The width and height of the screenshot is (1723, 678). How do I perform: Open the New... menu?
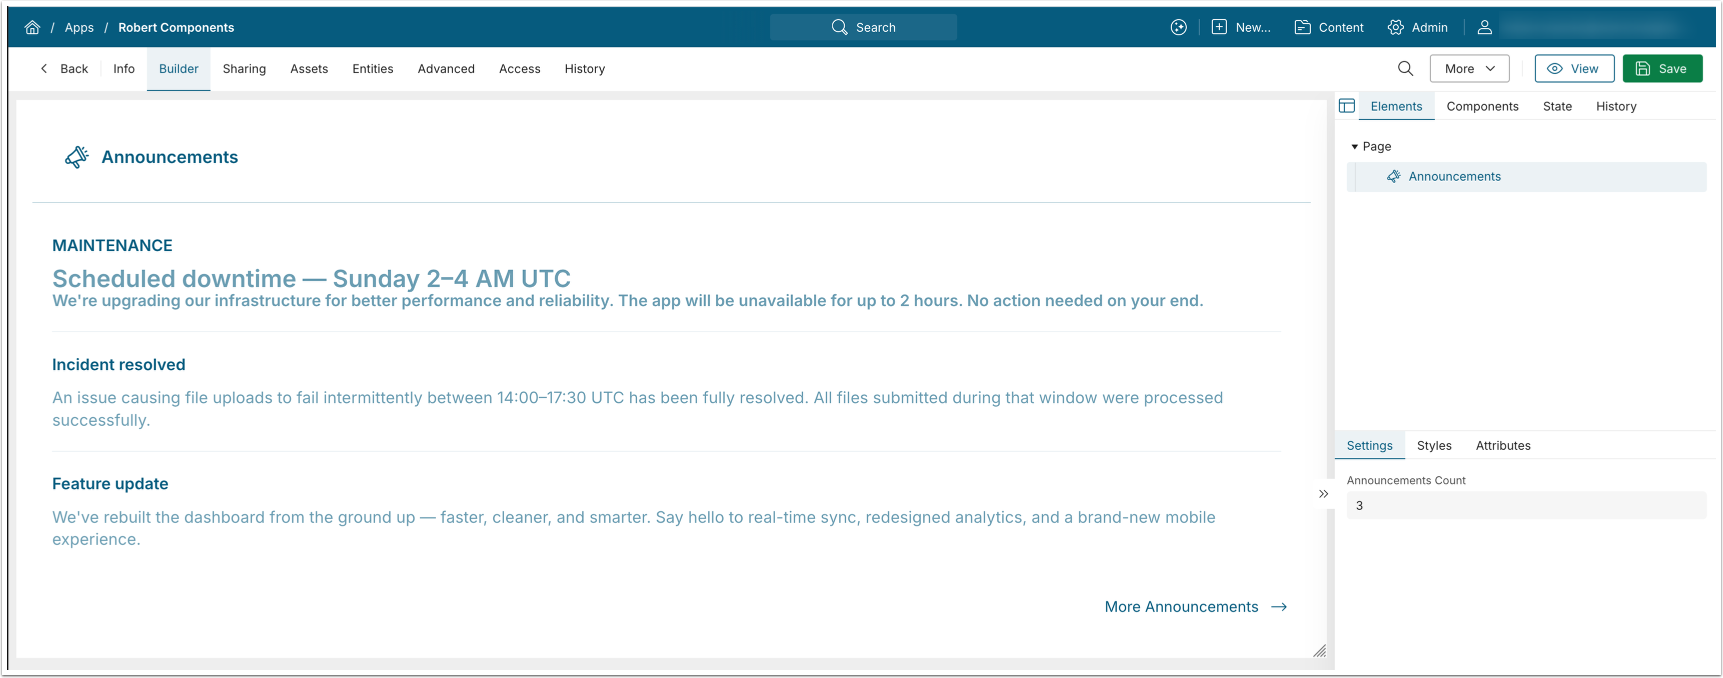pos(1241,28)
